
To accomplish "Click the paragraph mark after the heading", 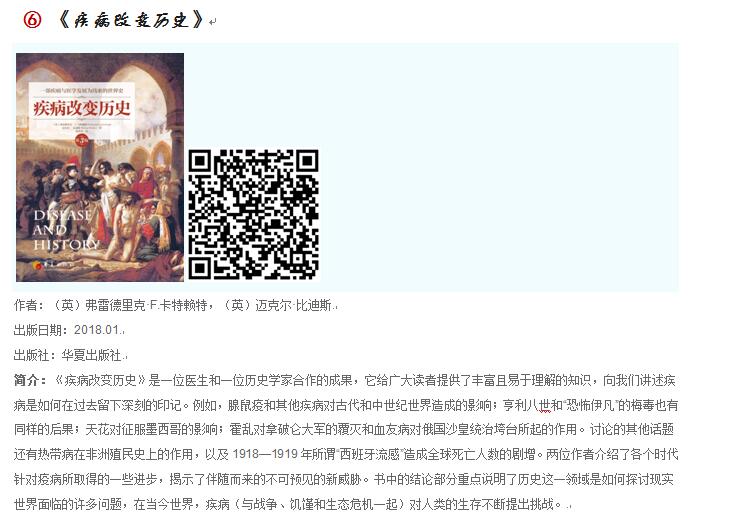I will (x=213, y=21).
